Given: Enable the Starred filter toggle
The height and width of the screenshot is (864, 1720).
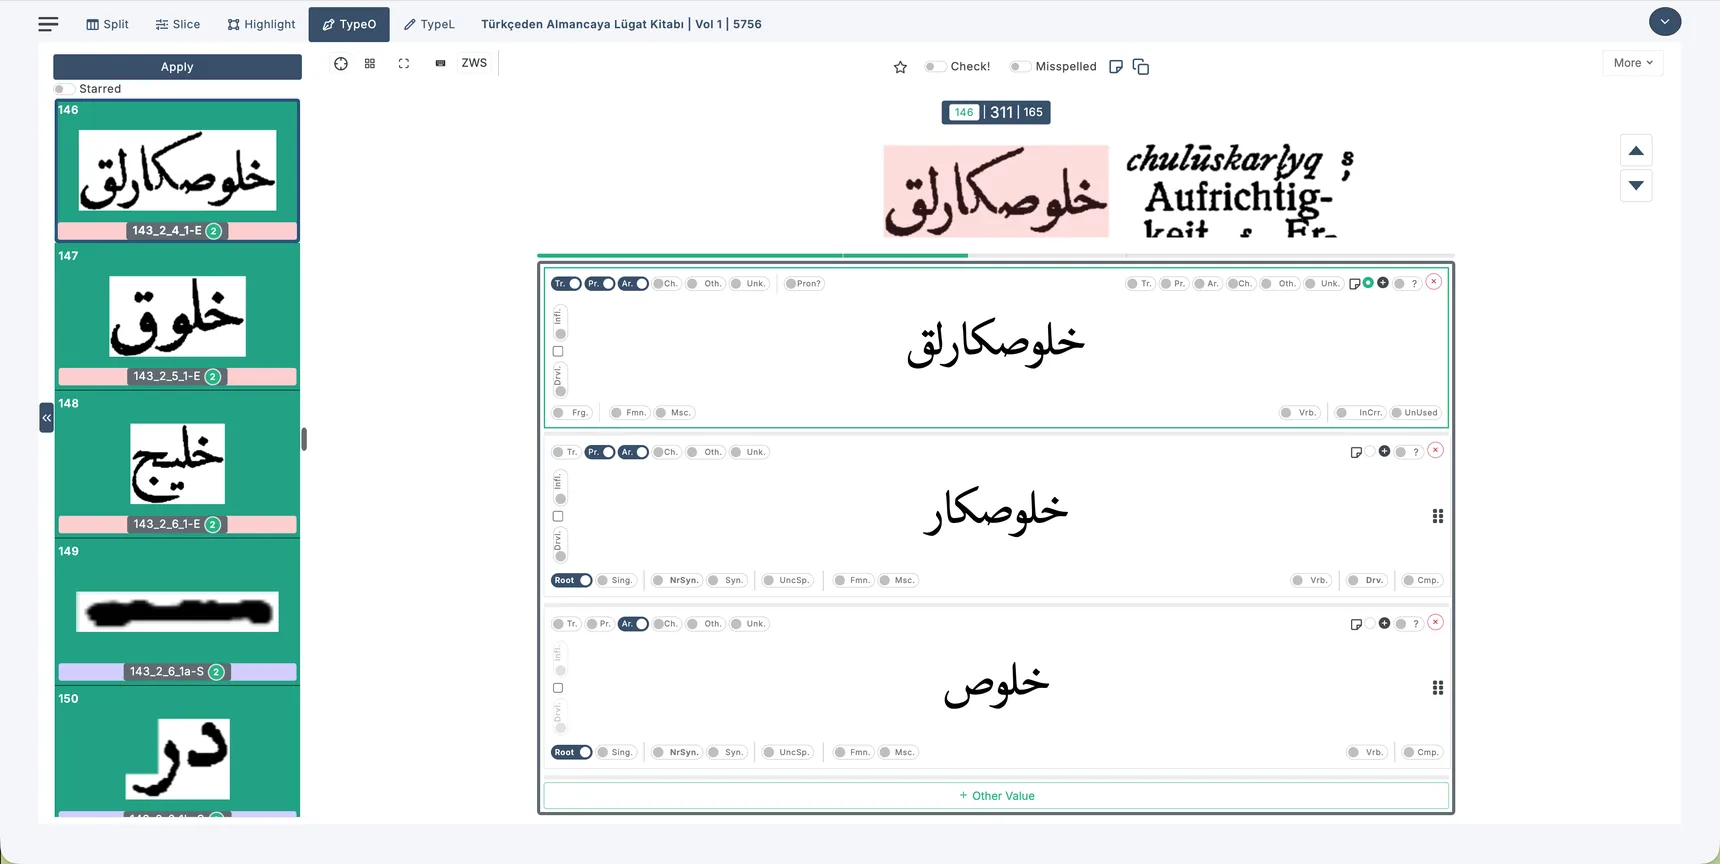Looking at the screenshot, I should 64,89.
